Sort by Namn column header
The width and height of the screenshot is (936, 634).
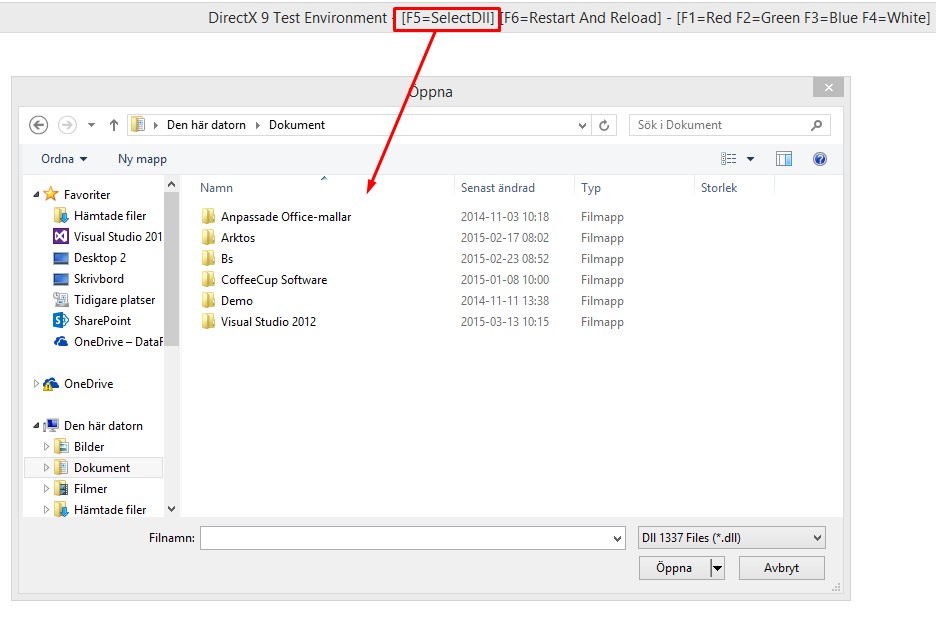(x=216, y=187)
